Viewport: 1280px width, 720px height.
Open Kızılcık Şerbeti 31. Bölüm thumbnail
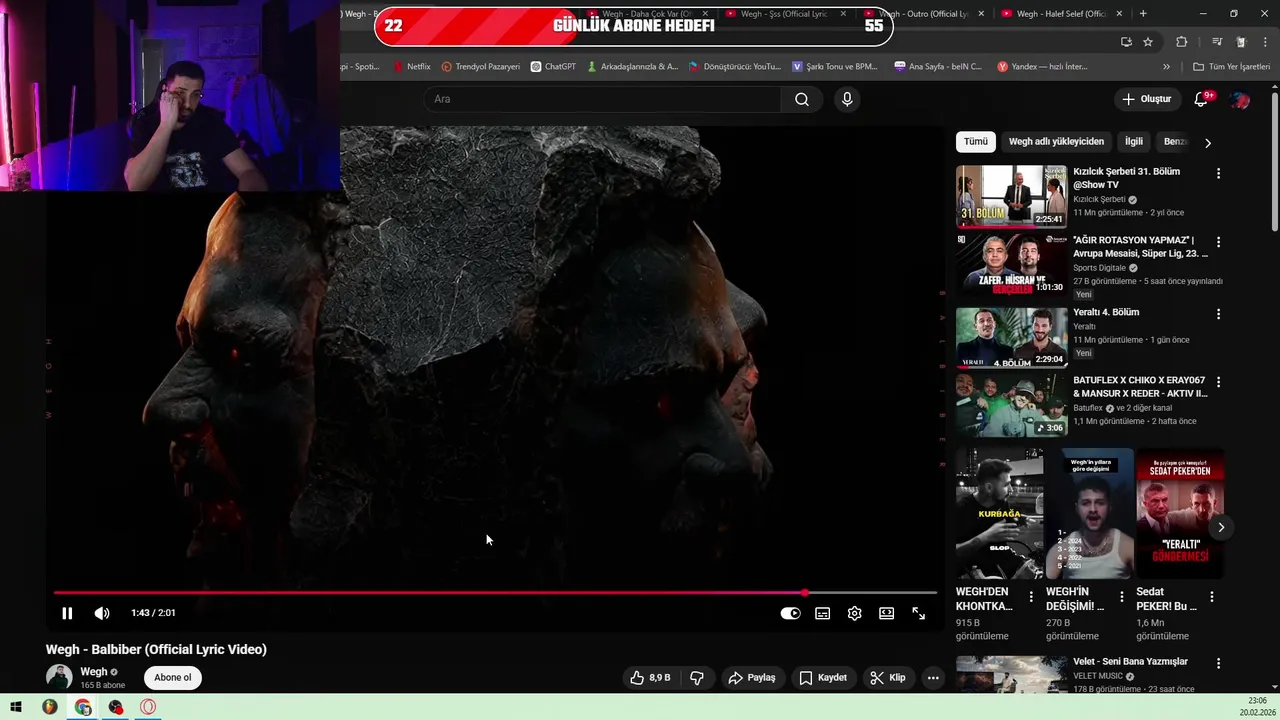[x=1011, y=196]
